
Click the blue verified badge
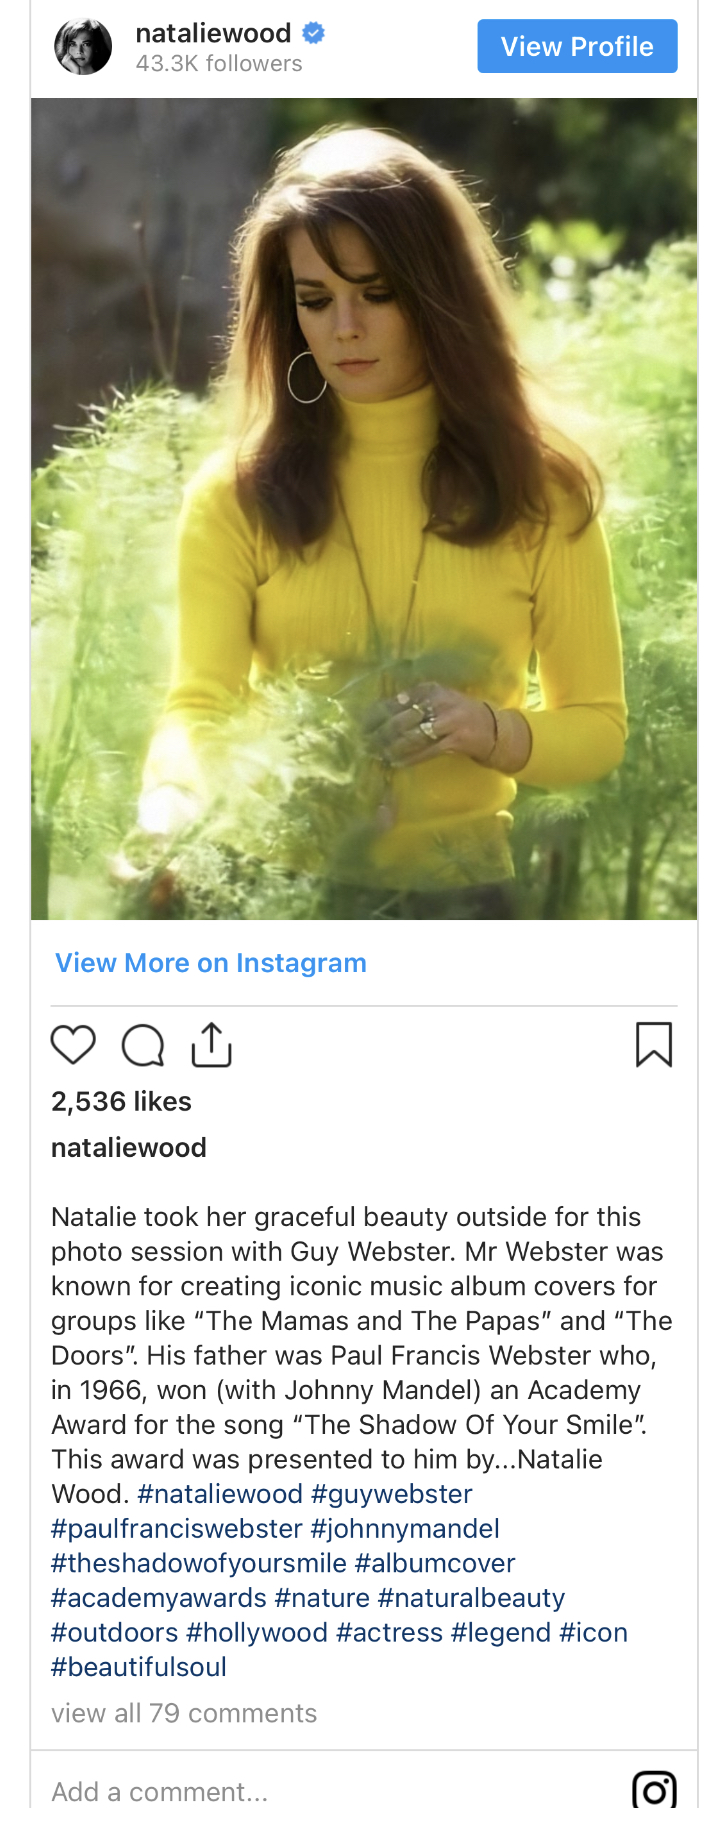(313, 33)
